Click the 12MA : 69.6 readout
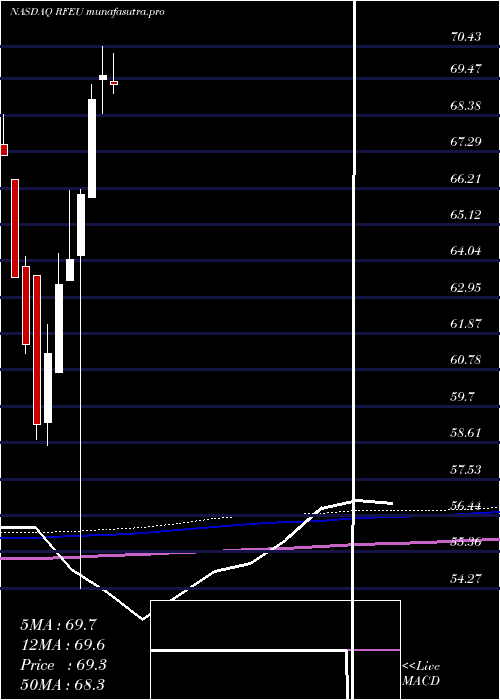 pos(63,645)
